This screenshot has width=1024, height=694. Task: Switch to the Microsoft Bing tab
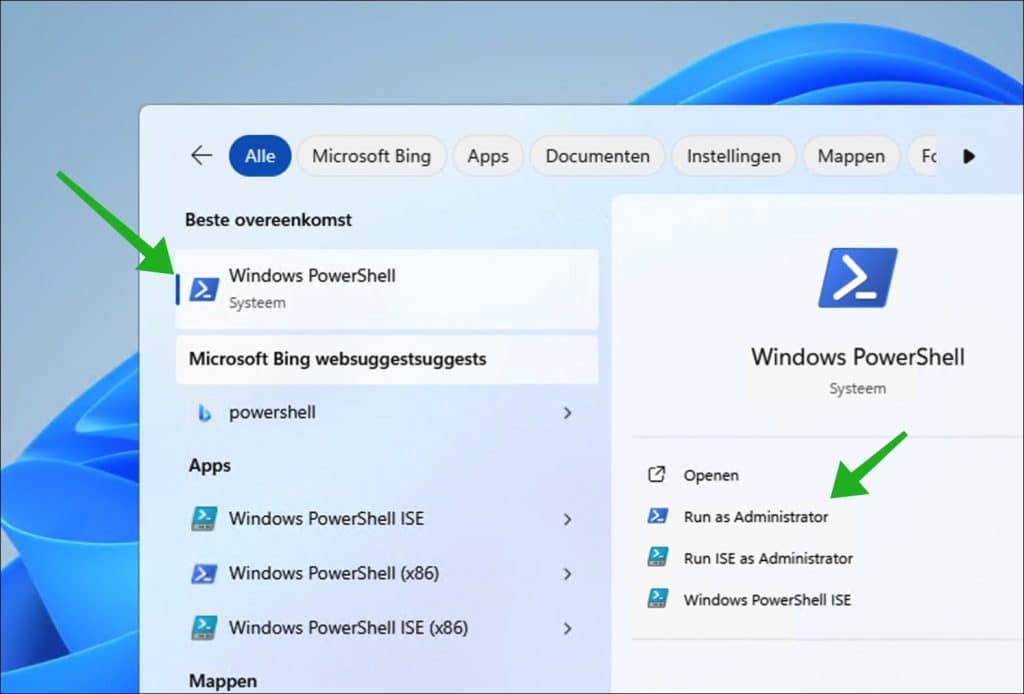coord(371,156)
